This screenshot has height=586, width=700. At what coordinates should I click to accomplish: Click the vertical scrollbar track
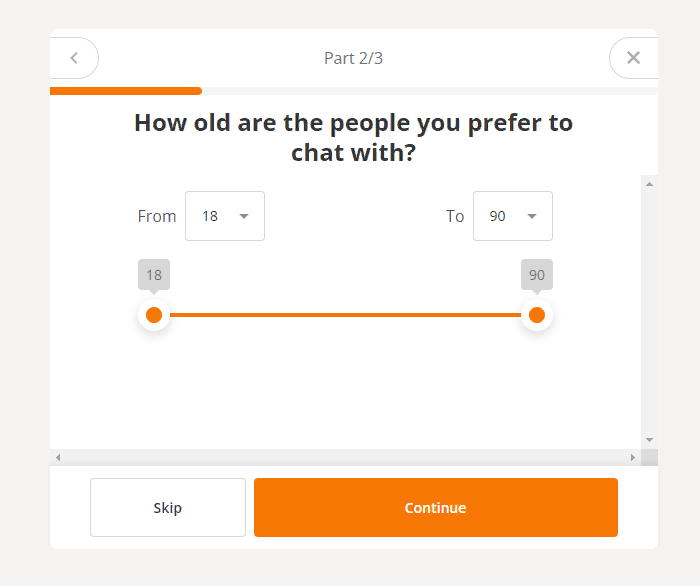tap(650, 310)
